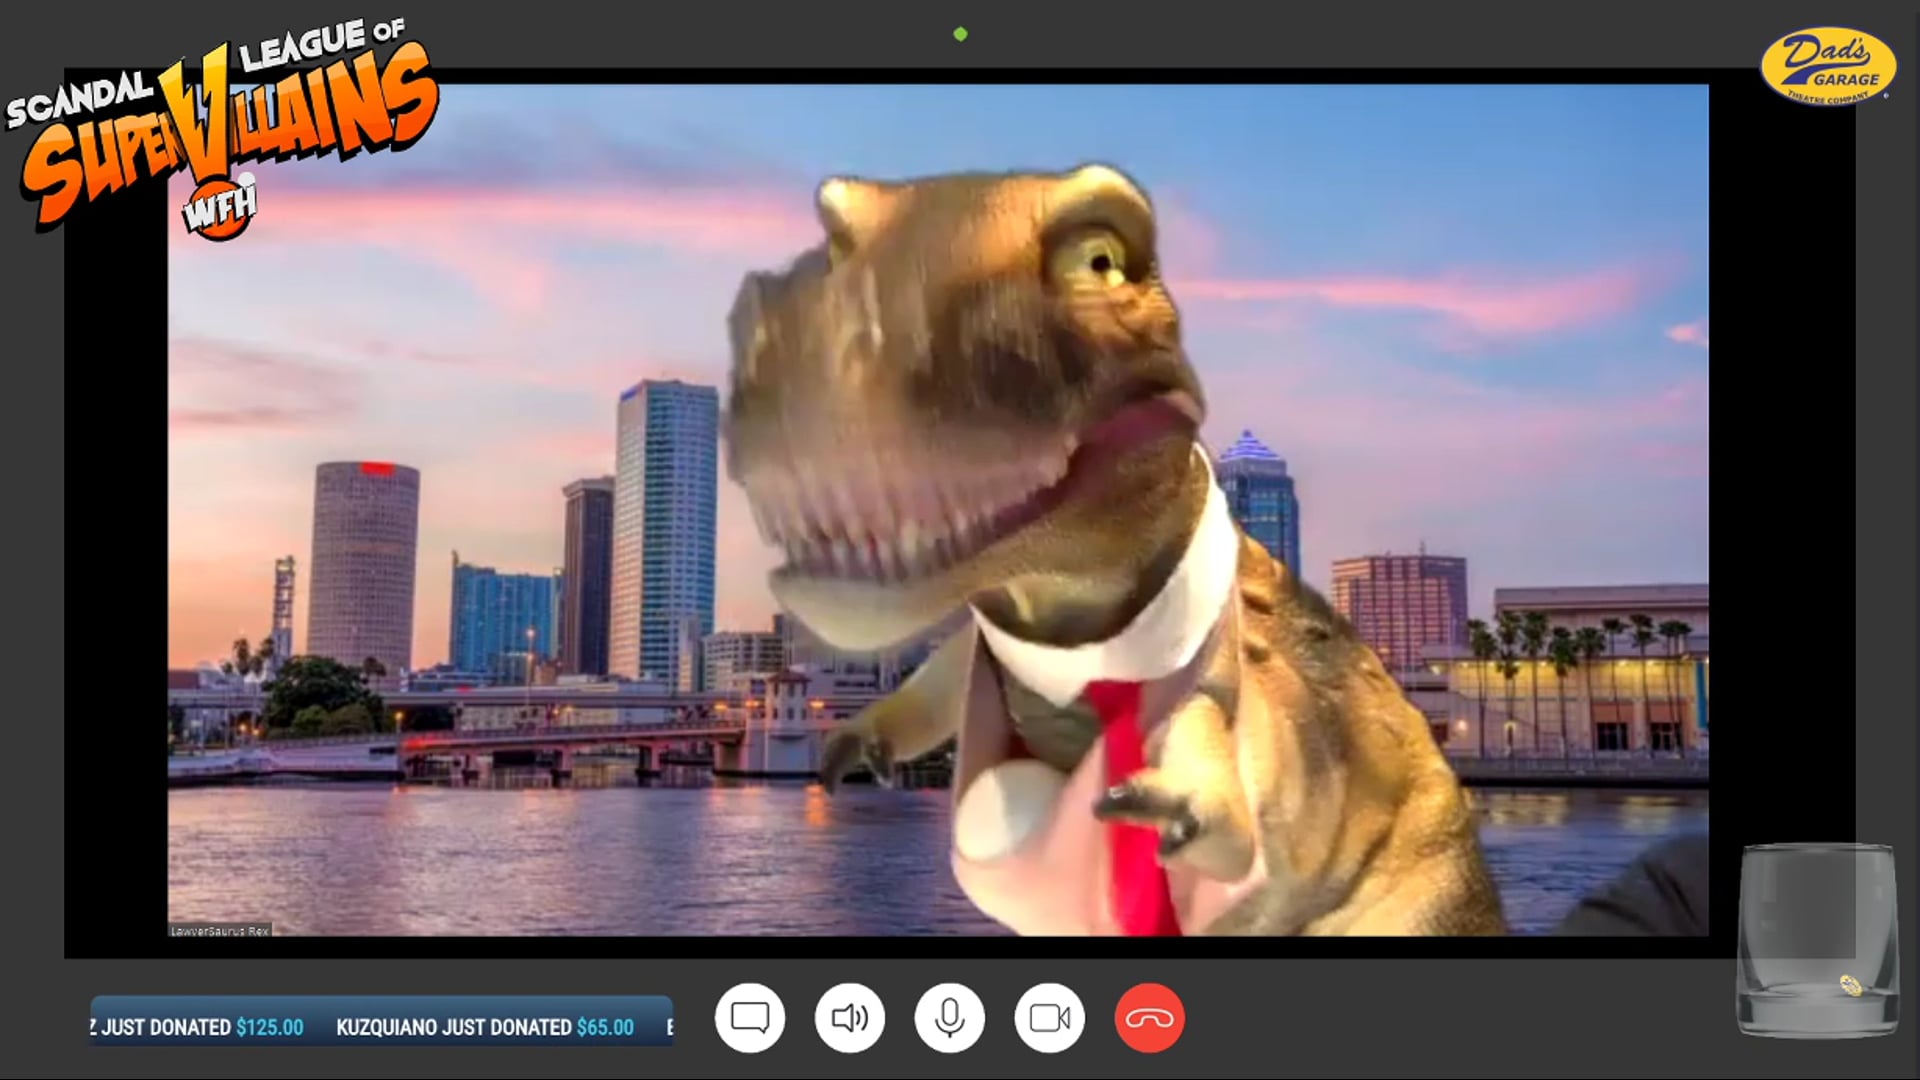Click the SCANDAL word in the logo
This screenshot has width=1920, height=1080.
(x=78, y=102)
